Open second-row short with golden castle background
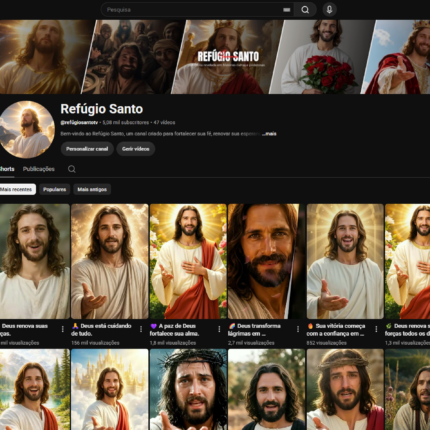Viewport: 430px width, 430px height. coord(110,389)
